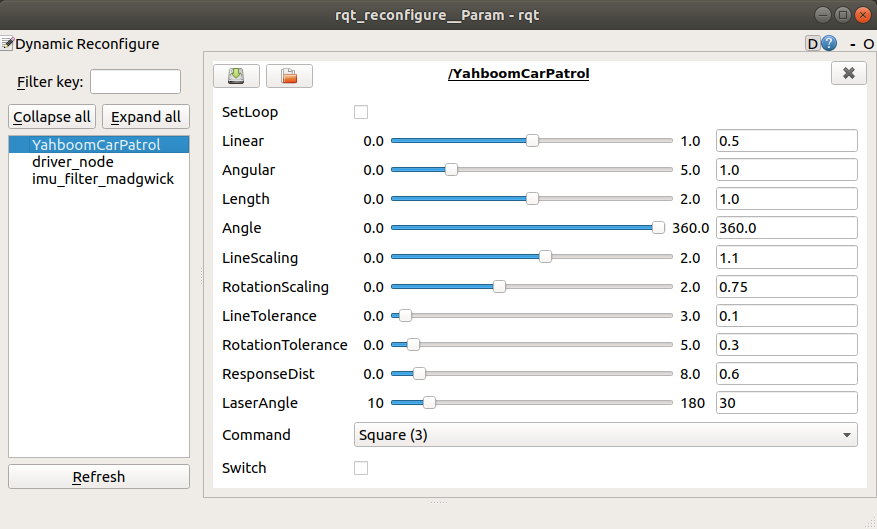Enable the SetLoop checkbox

361,112
